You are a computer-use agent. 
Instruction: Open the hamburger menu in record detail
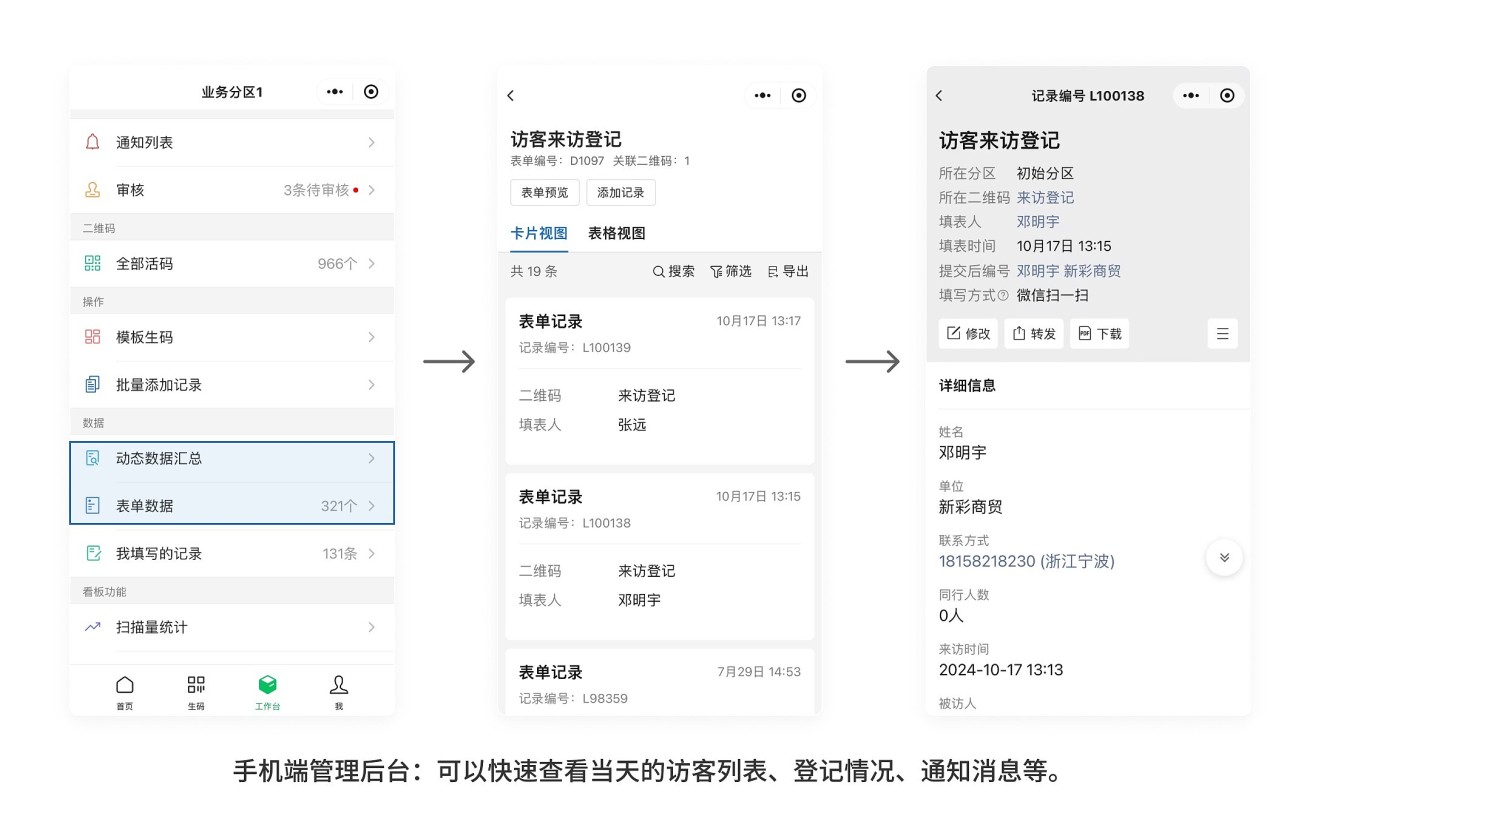pos(1222,334)
